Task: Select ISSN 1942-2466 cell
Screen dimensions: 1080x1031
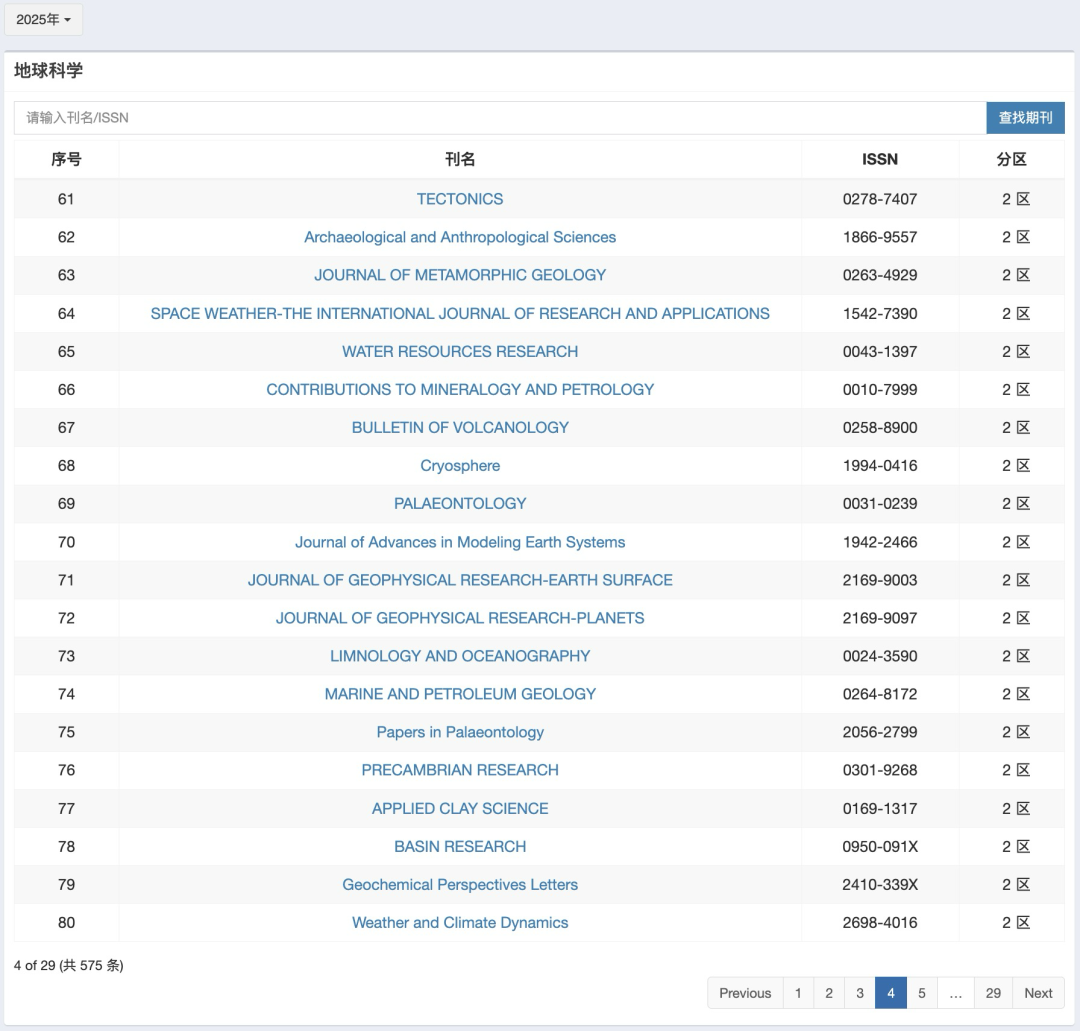Action: click(x=880, y=542)
